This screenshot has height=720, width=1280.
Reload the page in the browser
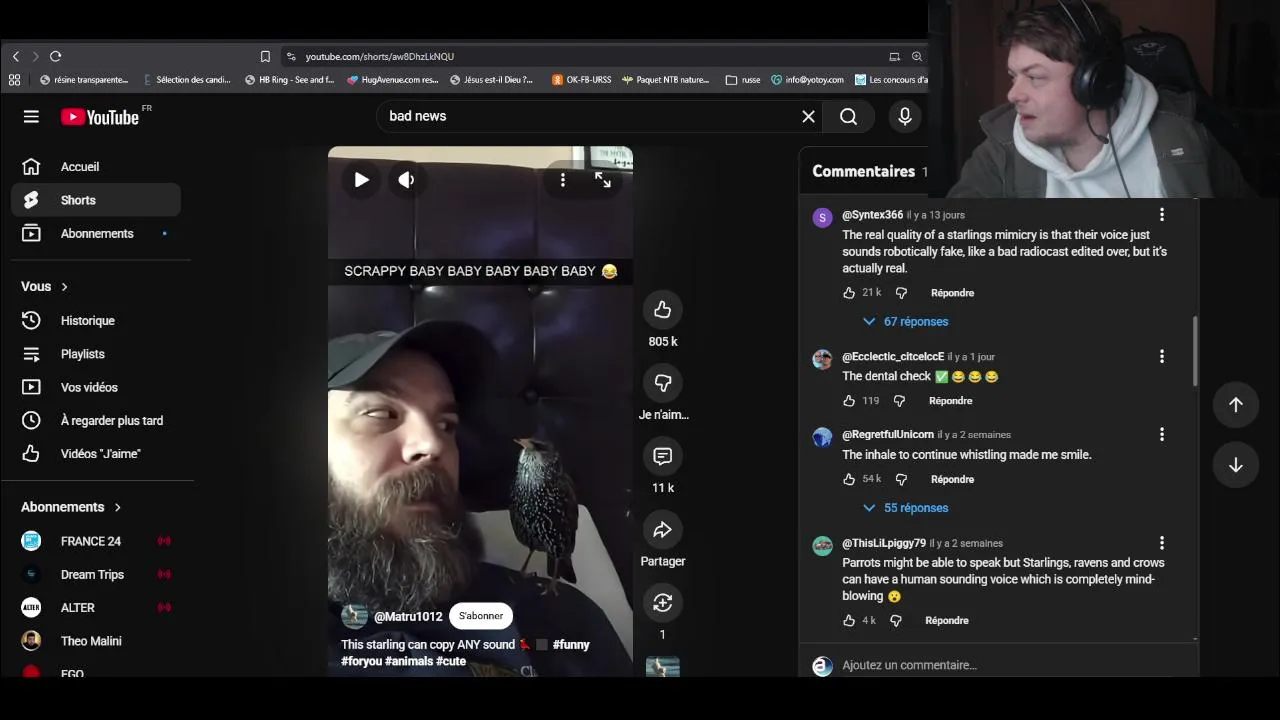(x=56, y=57)
